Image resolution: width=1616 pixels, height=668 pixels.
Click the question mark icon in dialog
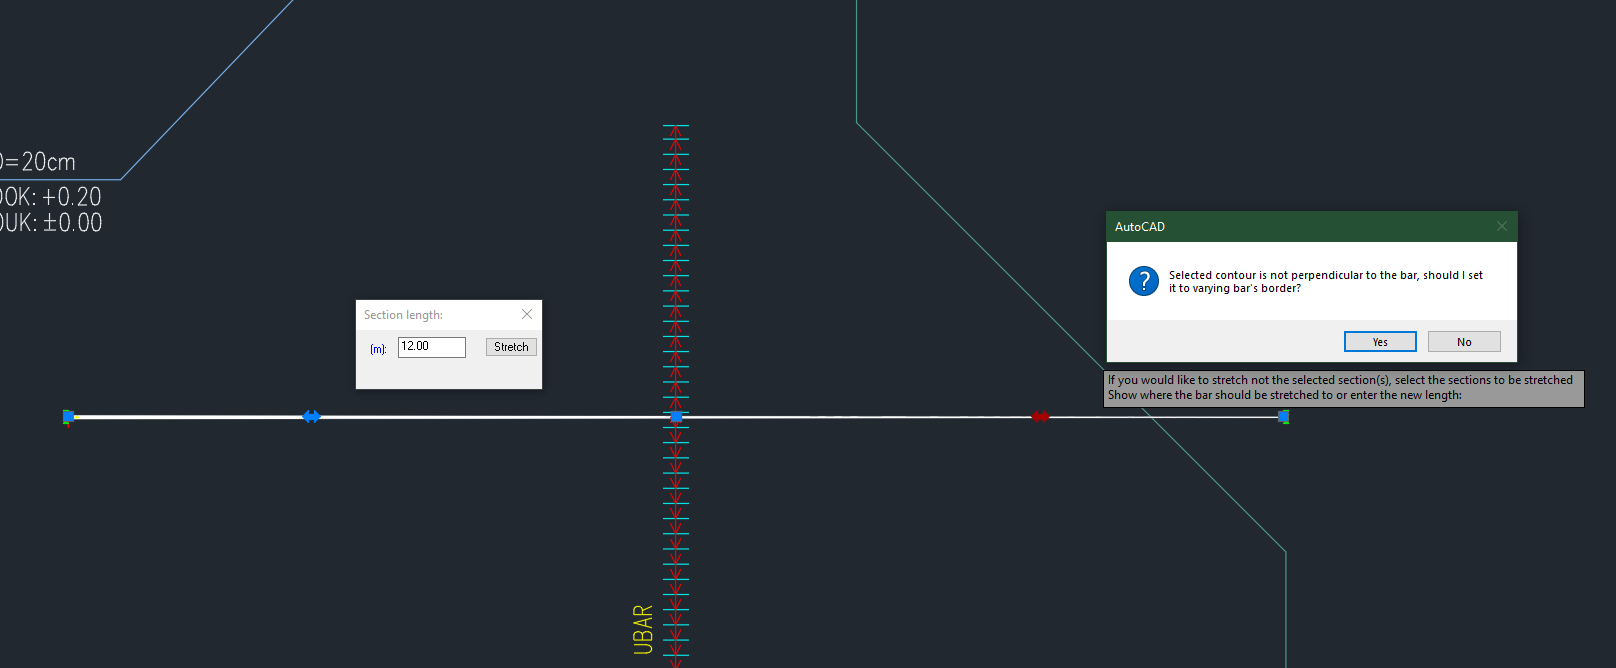coord(1144,281)
